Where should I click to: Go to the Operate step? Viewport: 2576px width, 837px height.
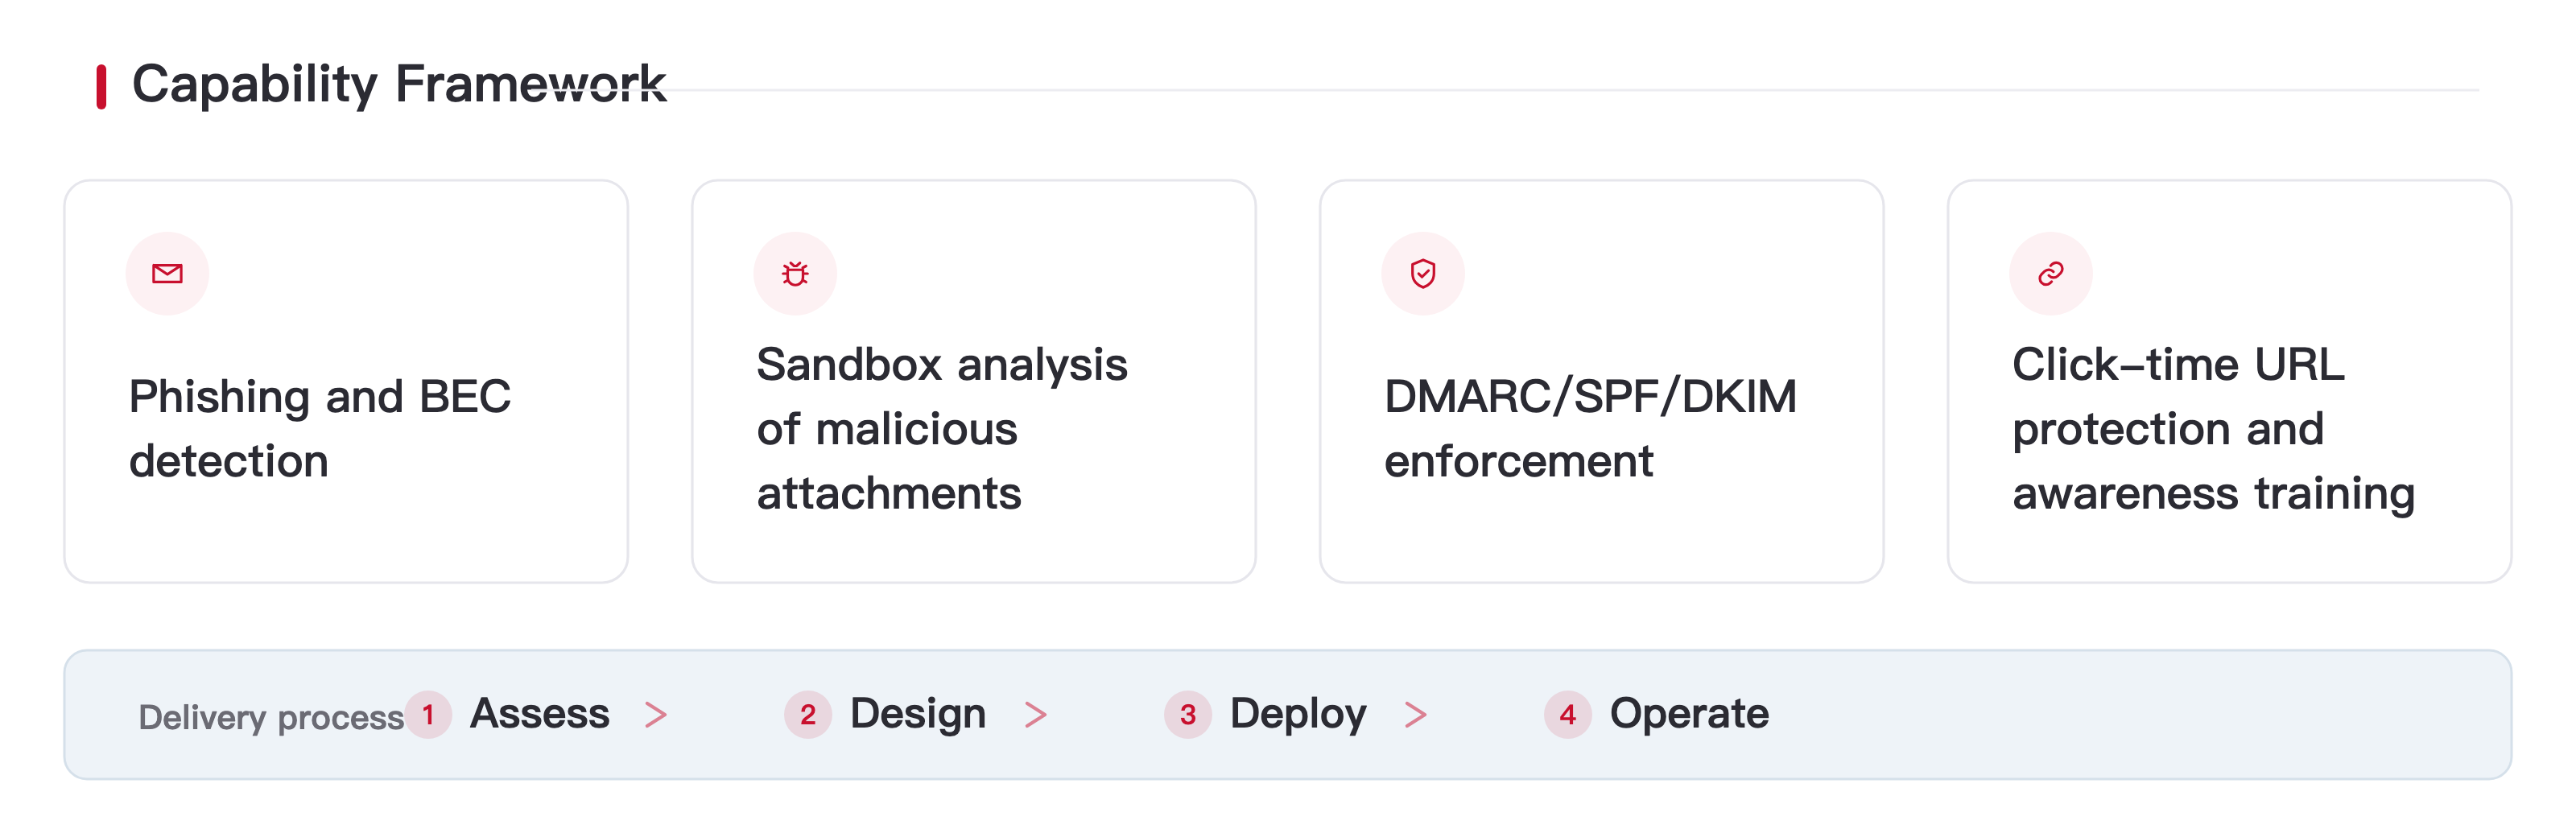tap(1689, 714)
